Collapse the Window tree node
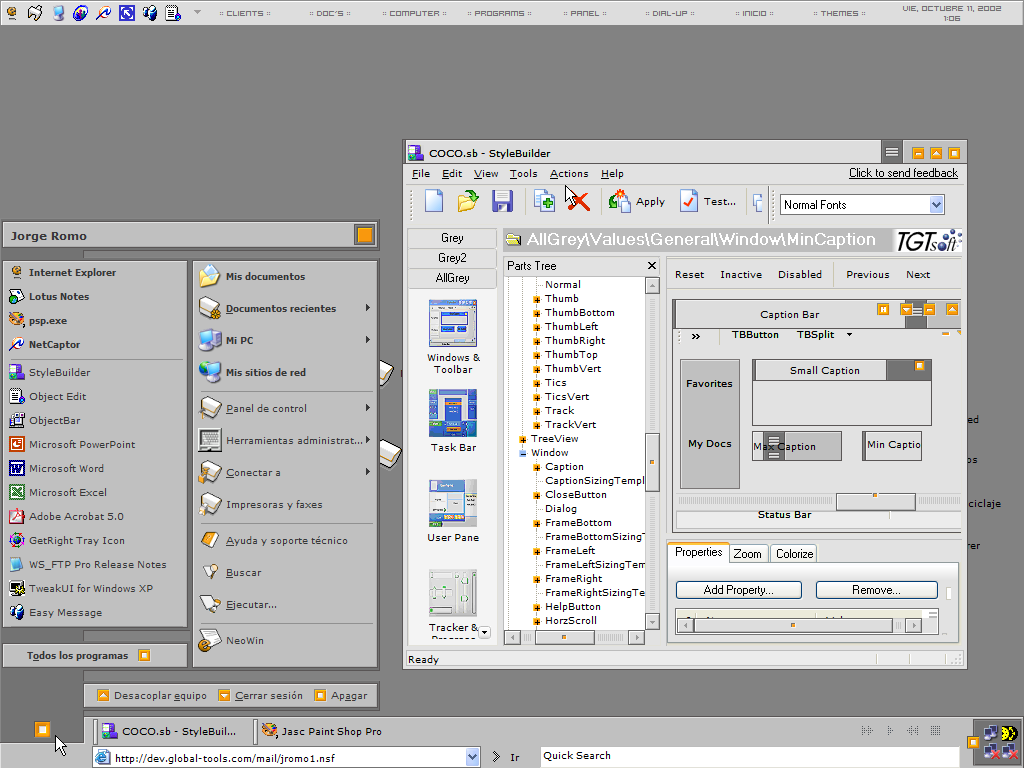Viewport: 1024px width, 768px height. (522, 453)
